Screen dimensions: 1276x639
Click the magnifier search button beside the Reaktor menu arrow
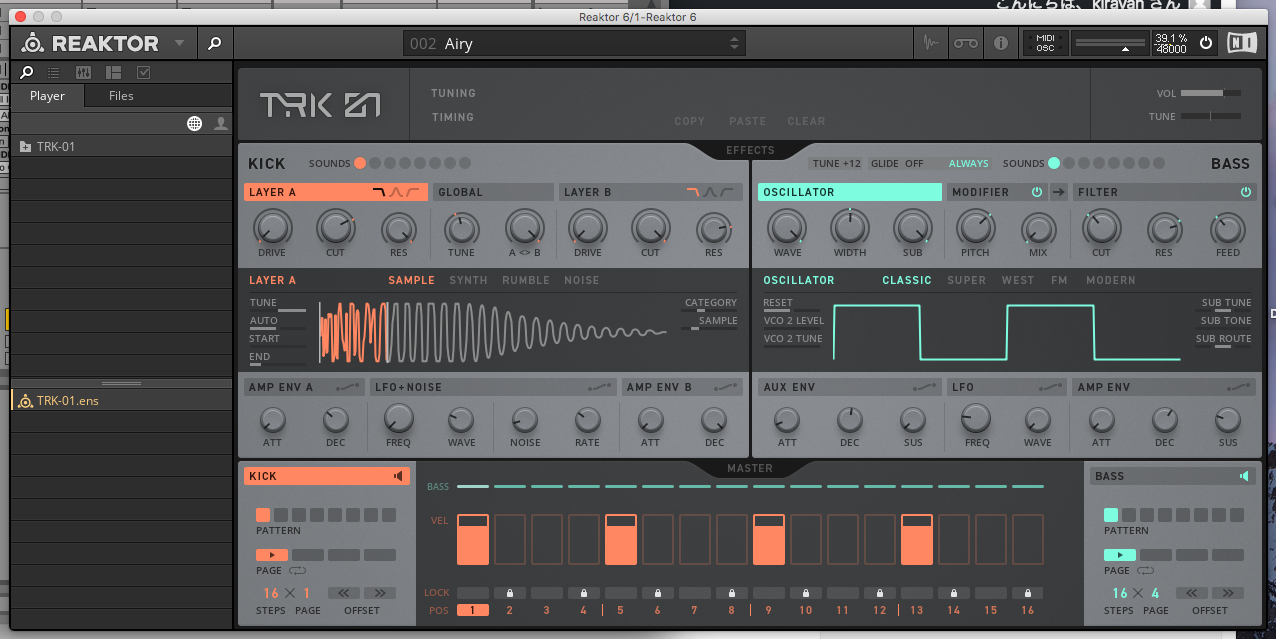pyautogui.click(x=214, y=43)
